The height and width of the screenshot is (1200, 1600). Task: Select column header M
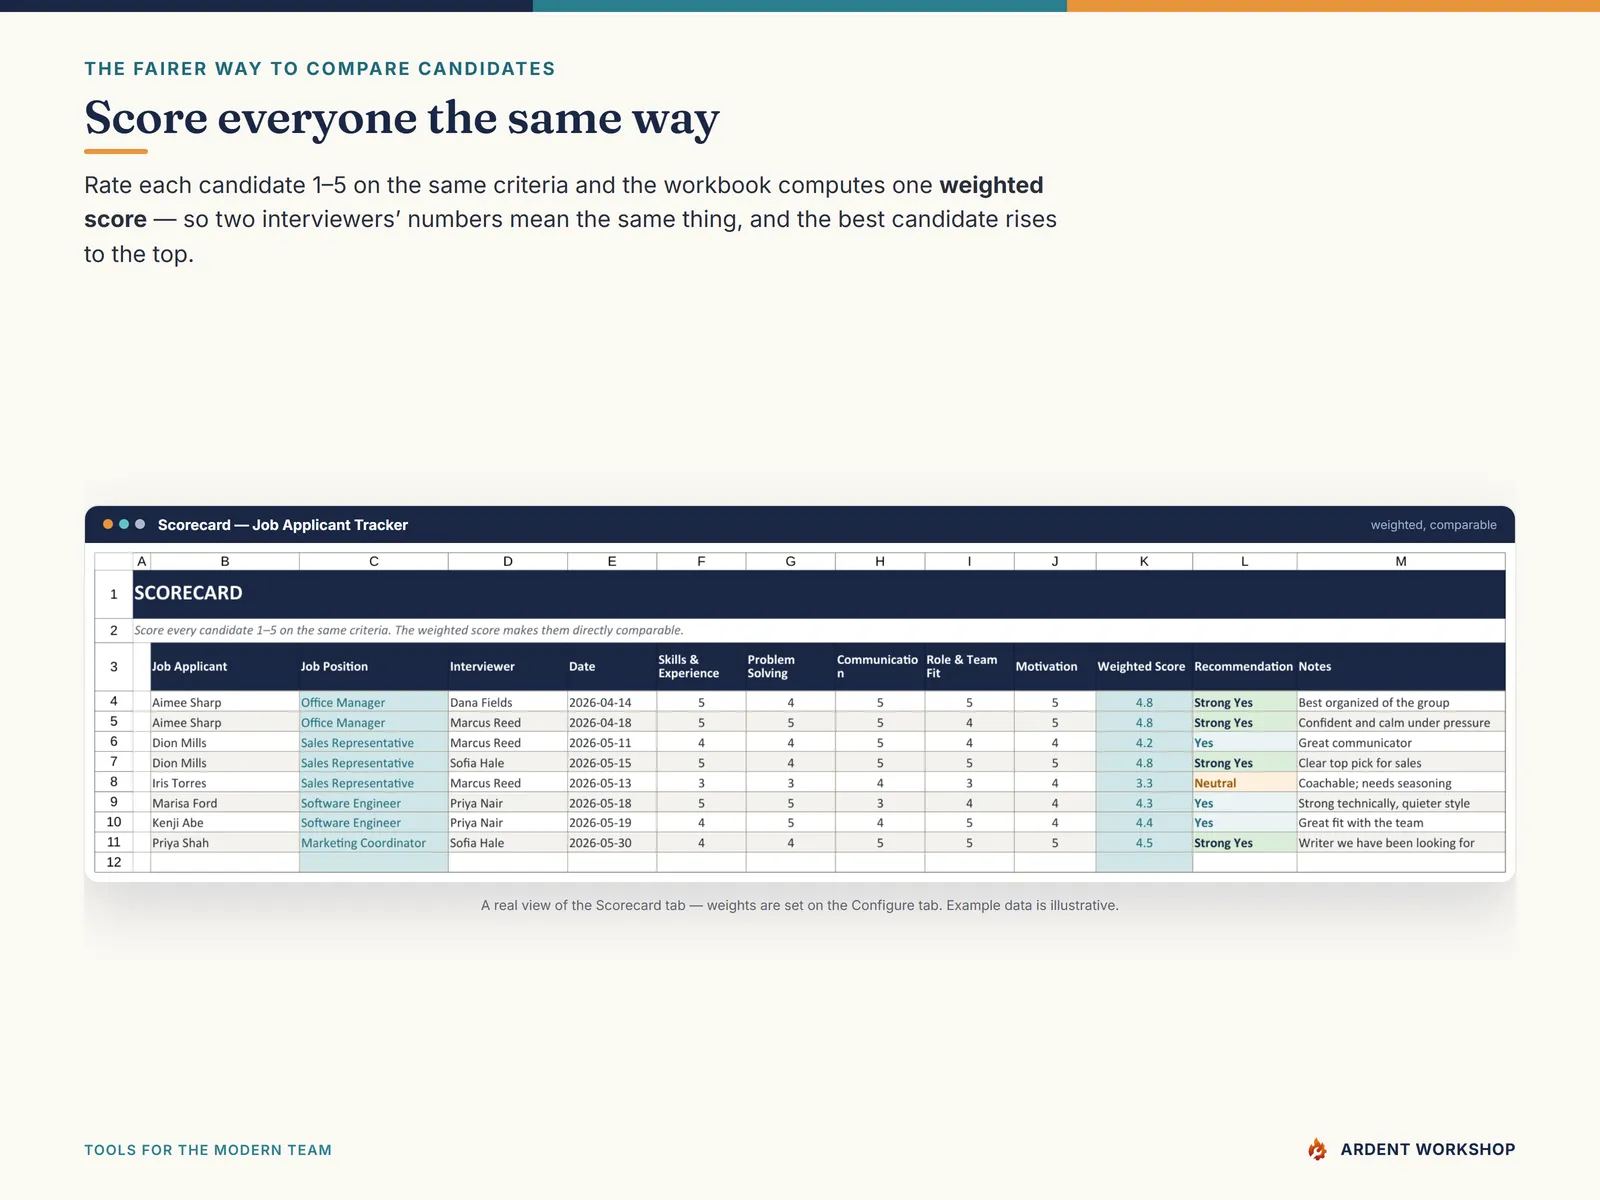pos(1401,561)
